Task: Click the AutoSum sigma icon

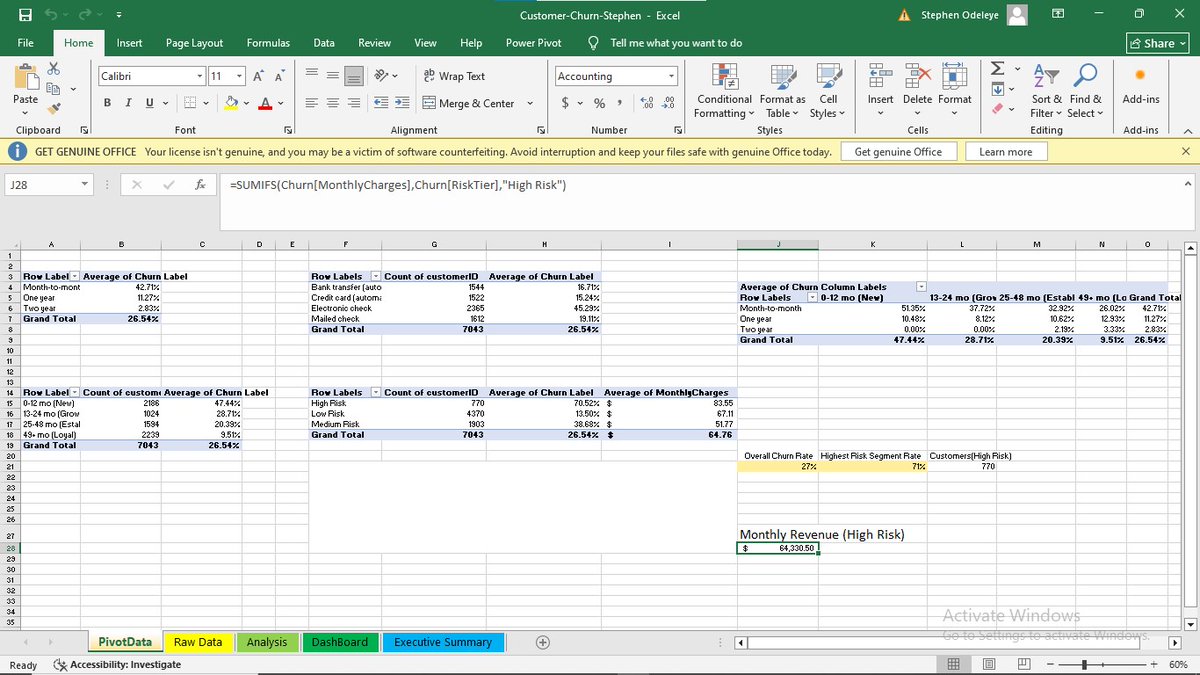Action: coord(996,68)
